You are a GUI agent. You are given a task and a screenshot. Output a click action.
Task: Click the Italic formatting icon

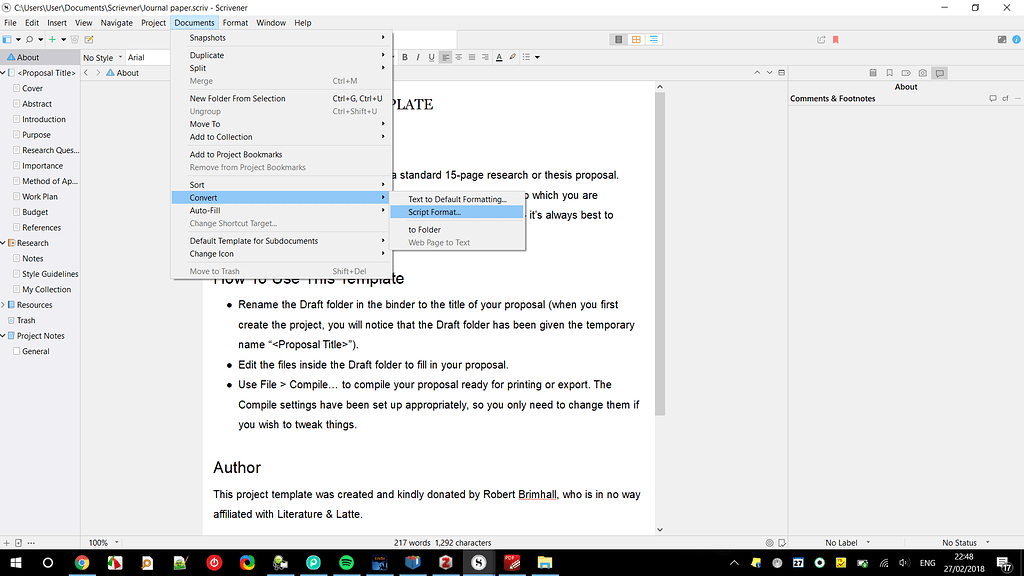click(x=418, y=57)
